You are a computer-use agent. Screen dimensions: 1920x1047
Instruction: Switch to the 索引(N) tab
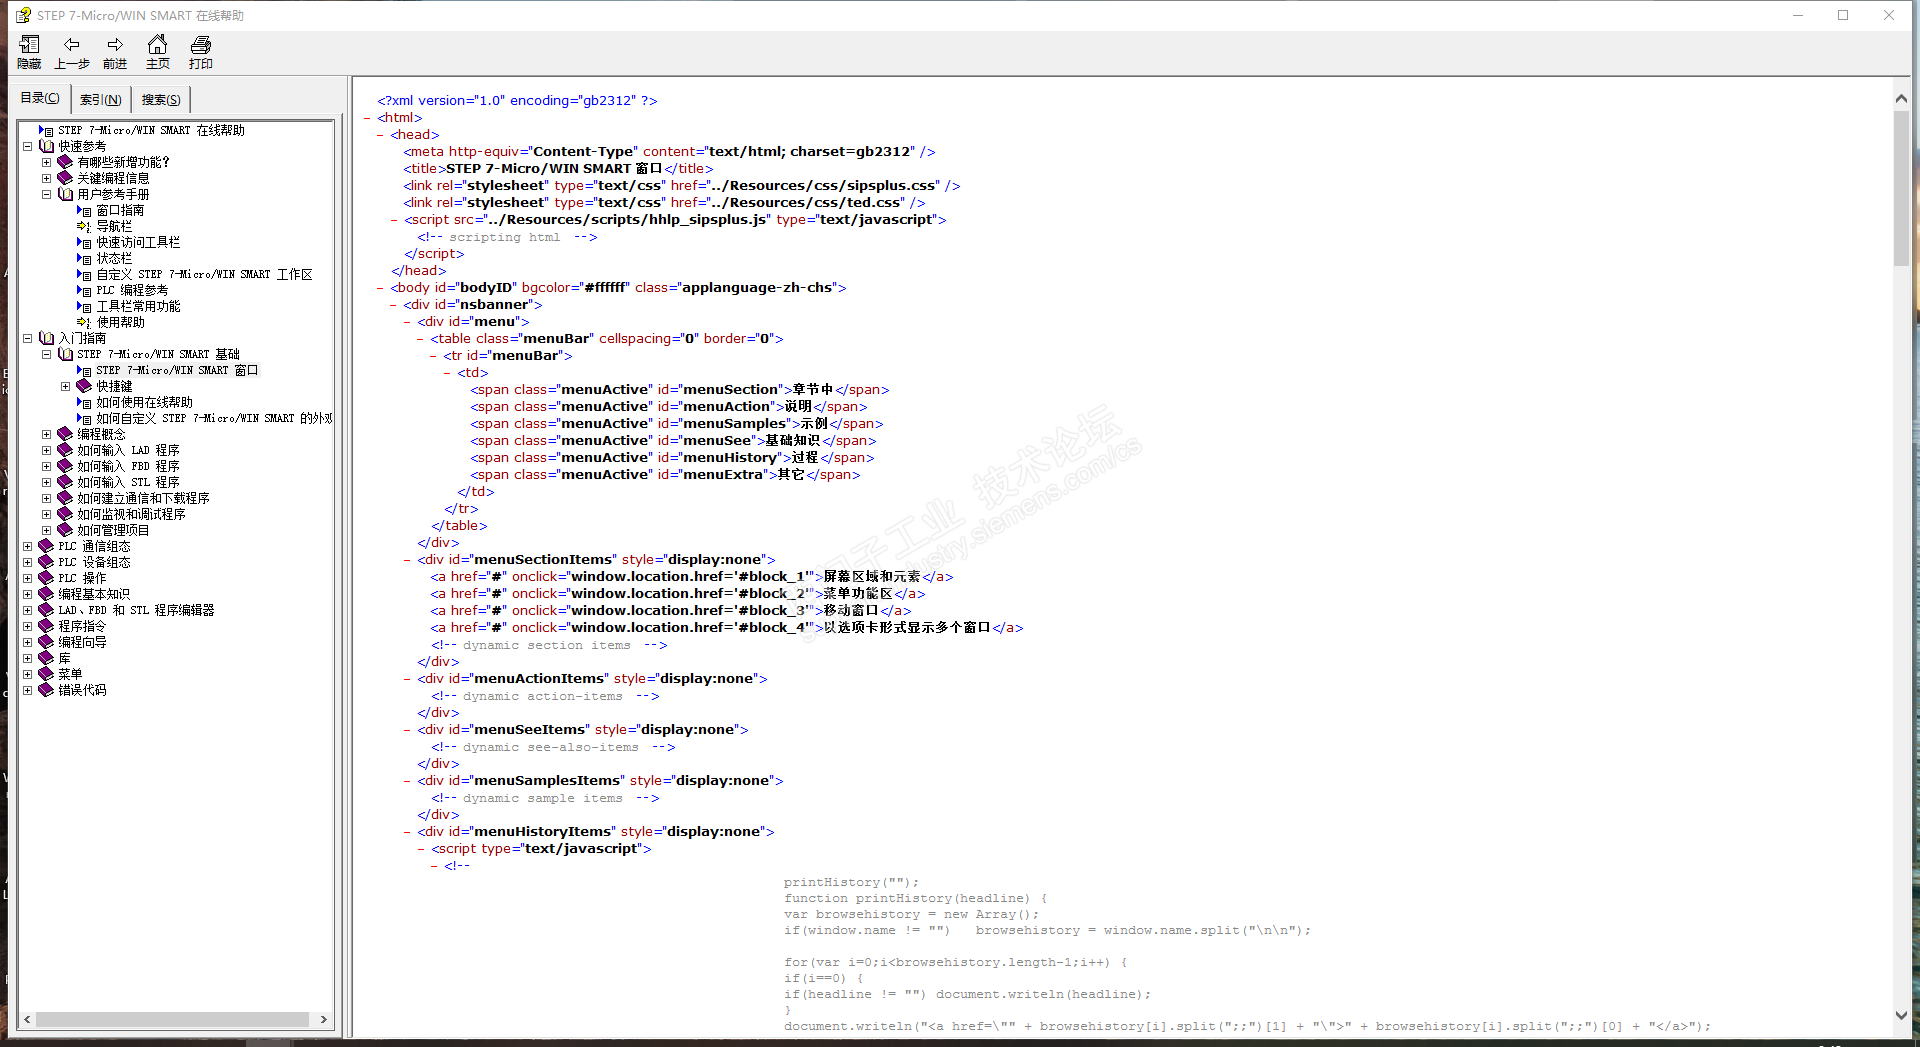click(x=101, y=100)
